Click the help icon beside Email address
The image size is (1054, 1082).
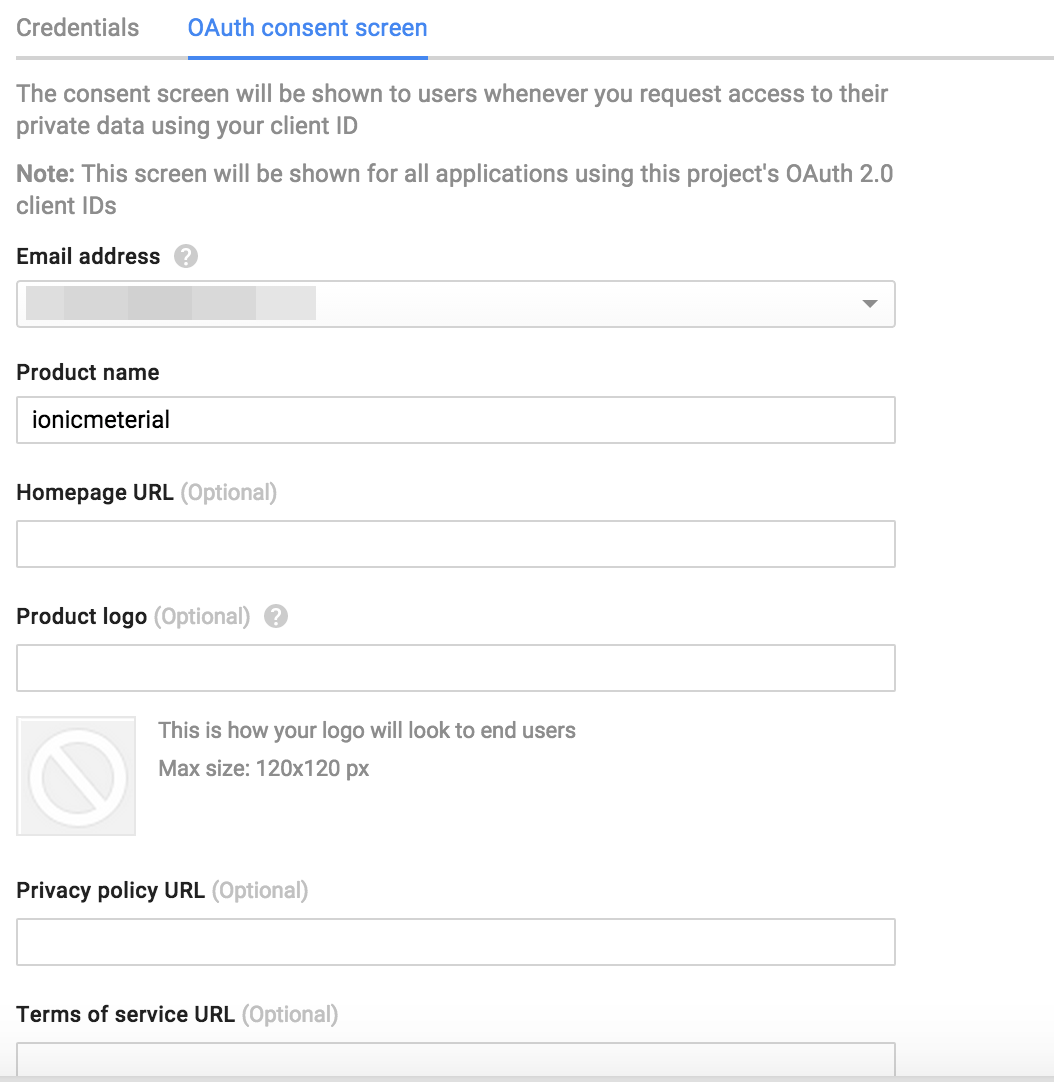pyautogui.click(x=185, y=257)
